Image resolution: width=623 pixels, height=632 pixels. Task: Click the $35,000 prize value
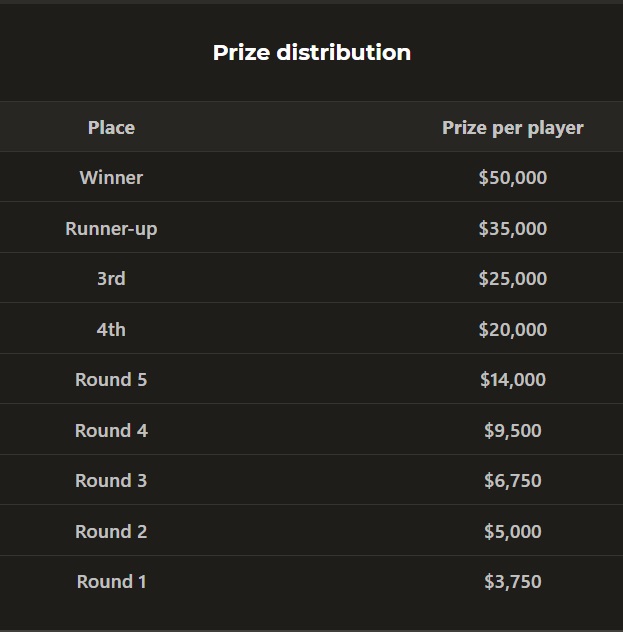tap(513, 229)
